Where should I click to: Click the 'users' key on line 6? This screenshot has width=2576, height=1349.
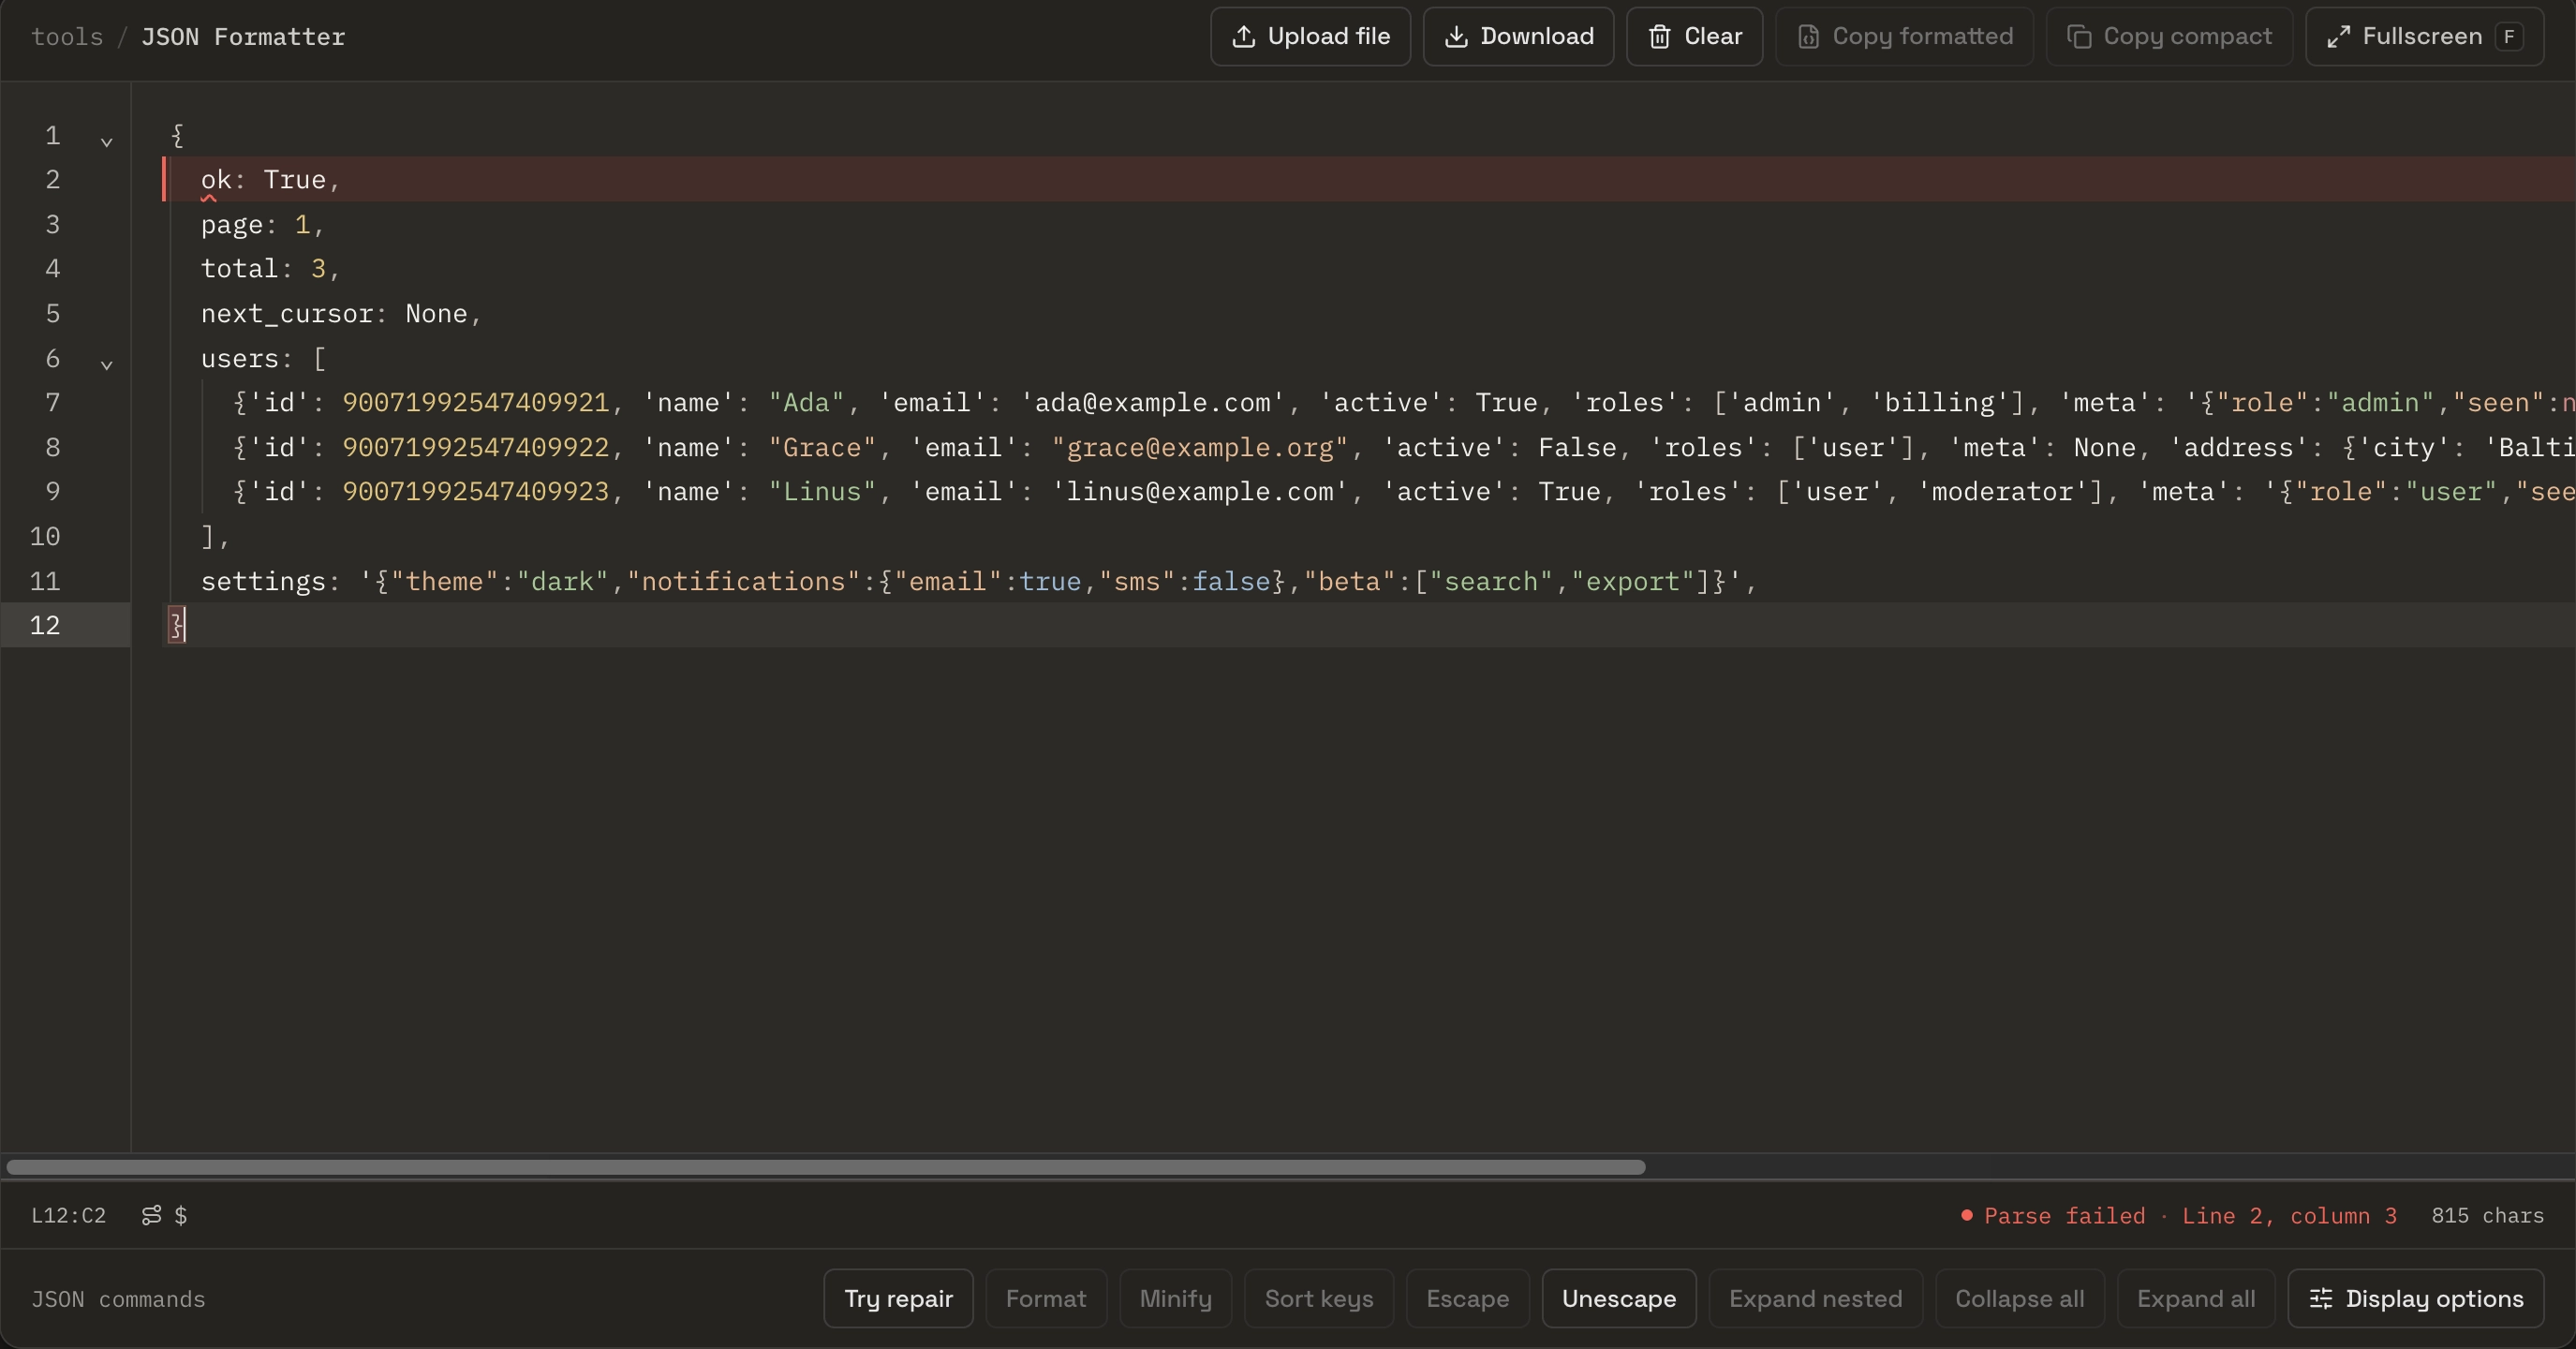(x=240, y=358)
